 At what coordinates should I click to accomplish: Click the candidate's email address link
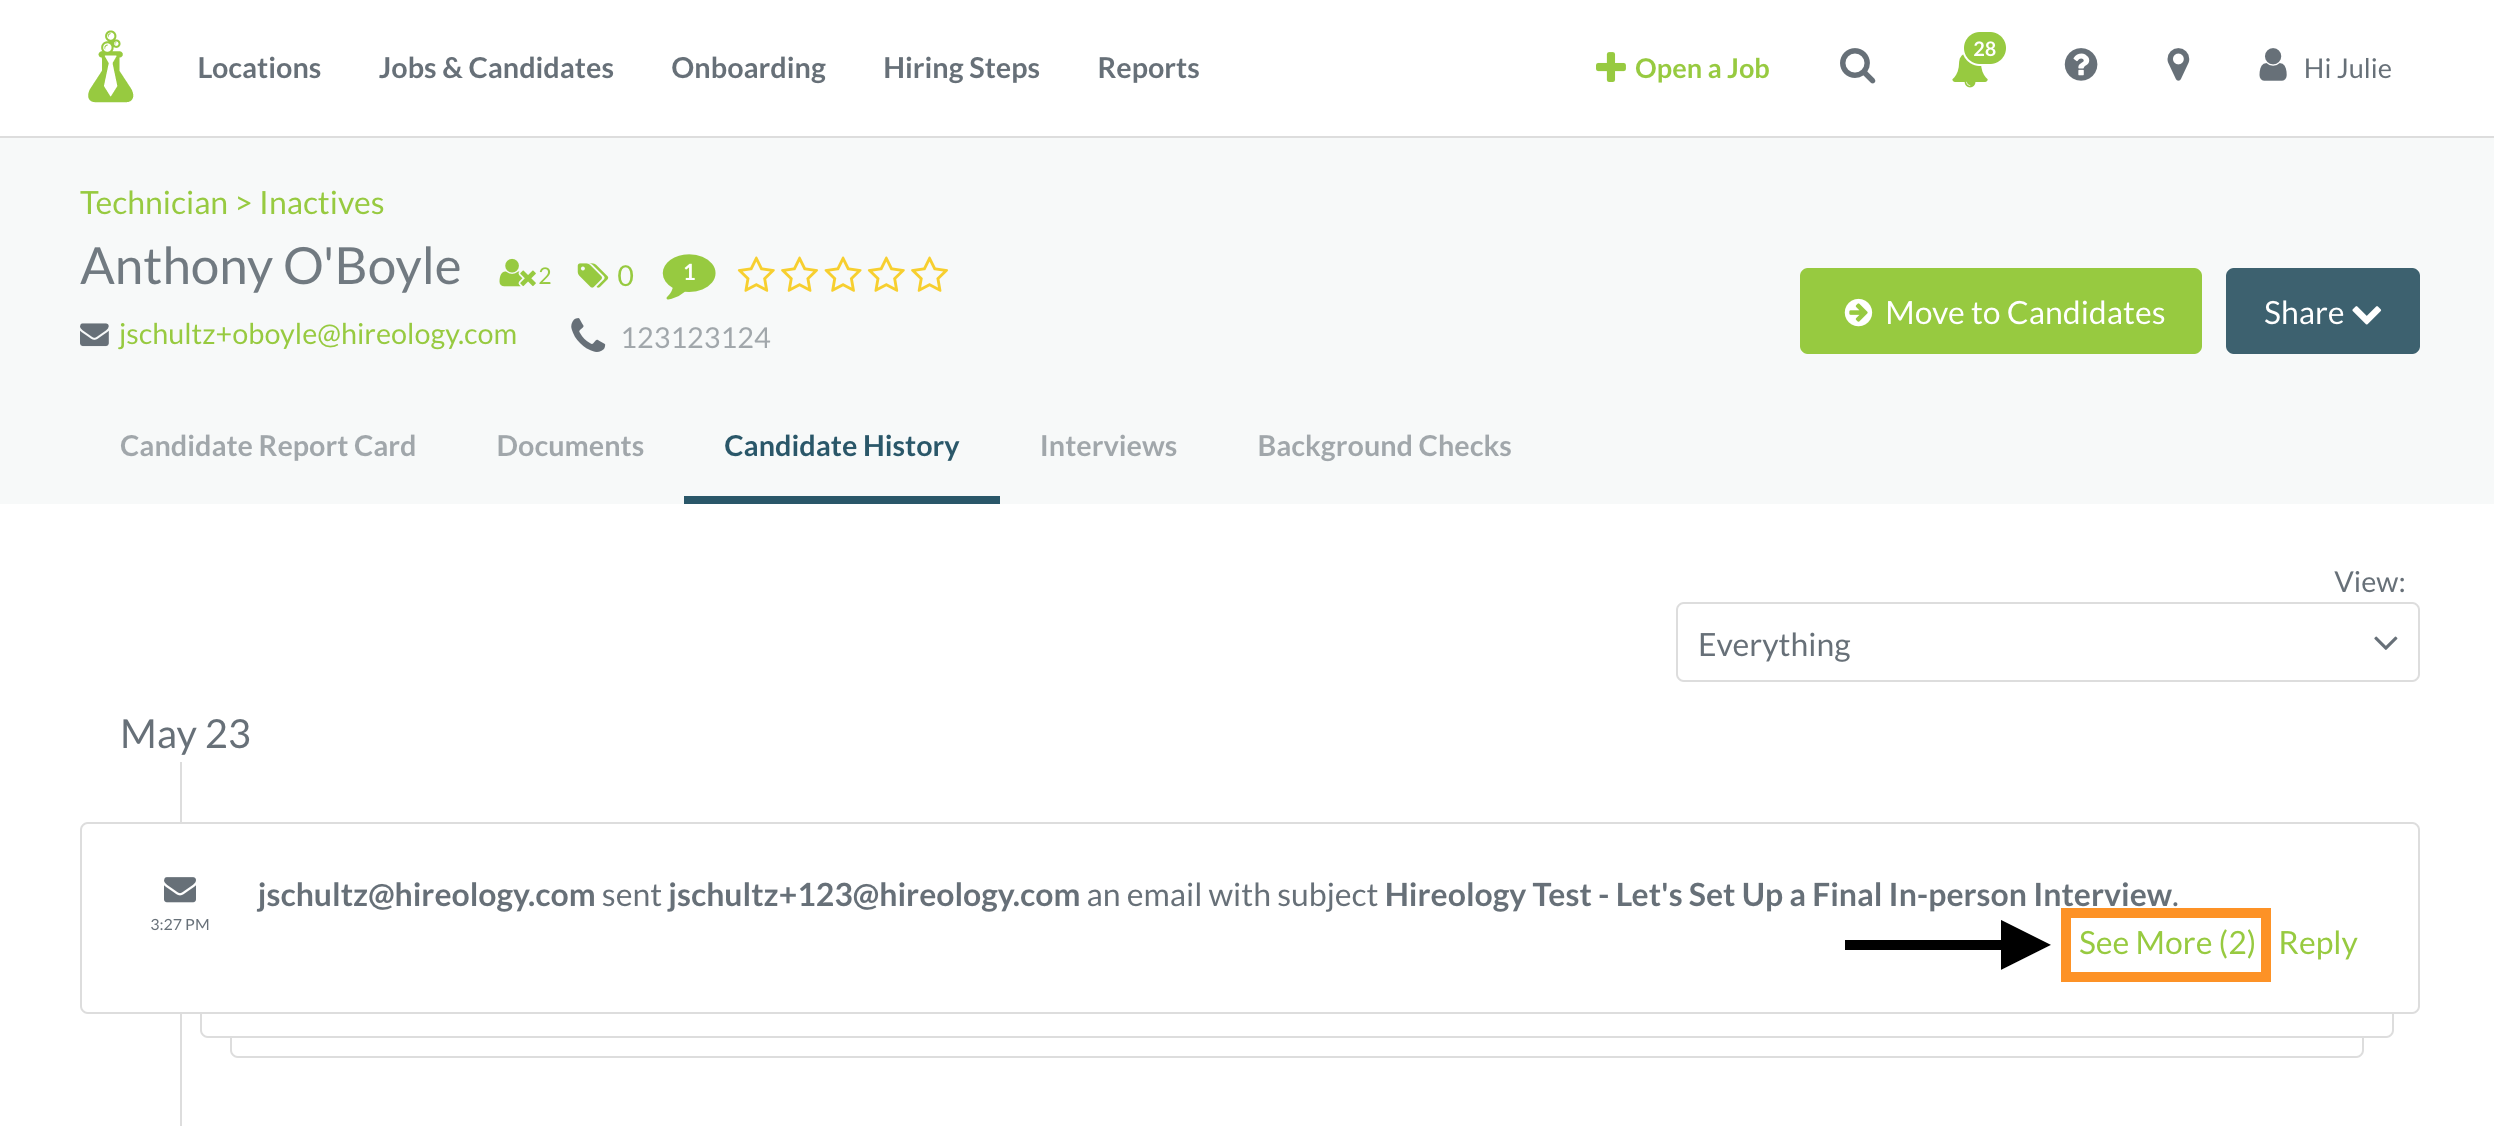point(317,334)
